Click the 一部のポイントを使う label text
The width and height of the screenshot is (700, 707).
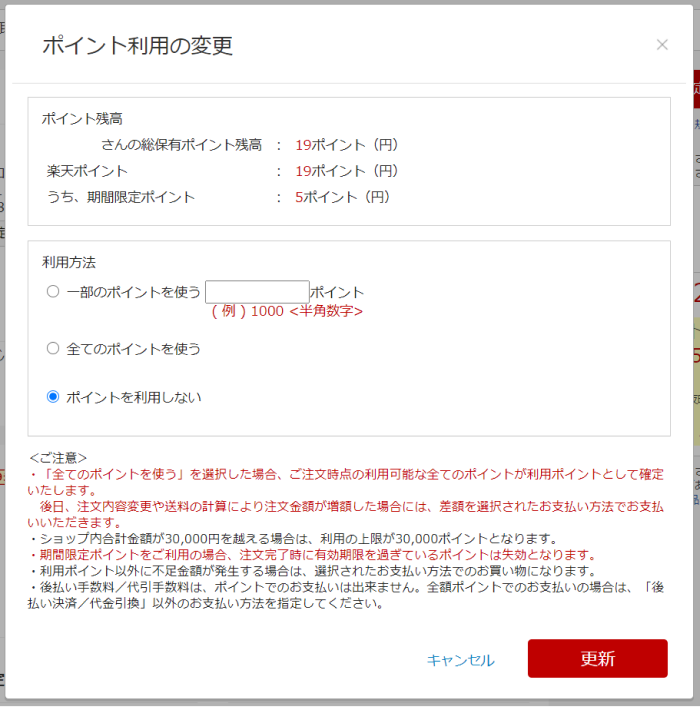(x=134, y=292)
